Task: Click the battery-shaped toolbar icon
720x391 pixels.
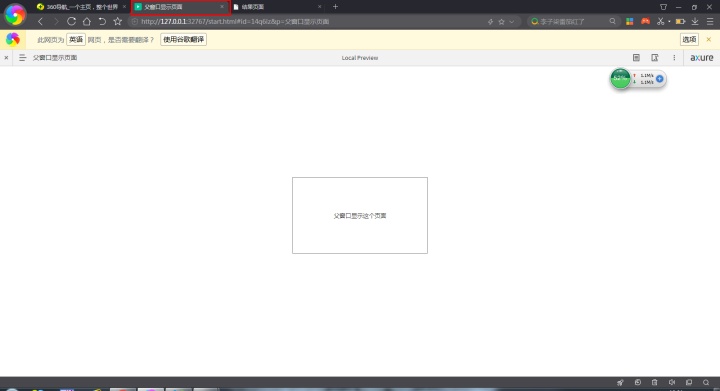Action: (680, 21)
